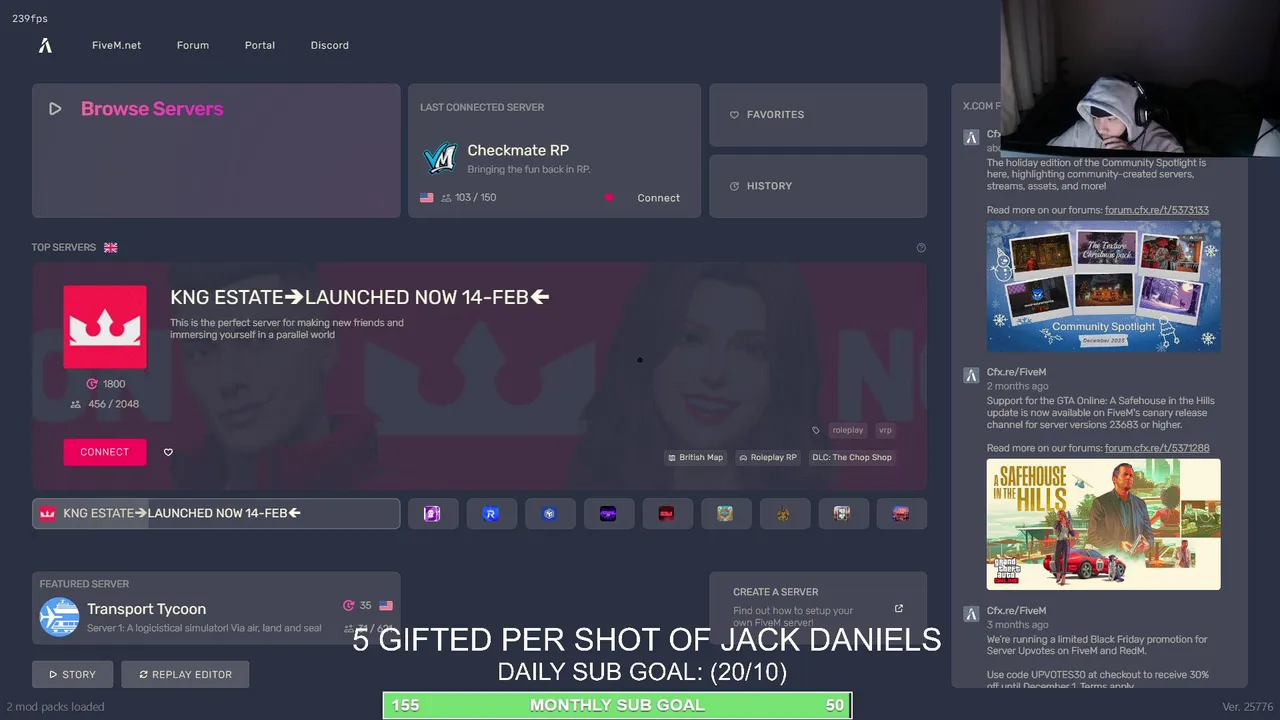Open forum link forum.cfx.re/t/5373133
The width and height of the screenshot is (1280, 720).
[1157, 210]
